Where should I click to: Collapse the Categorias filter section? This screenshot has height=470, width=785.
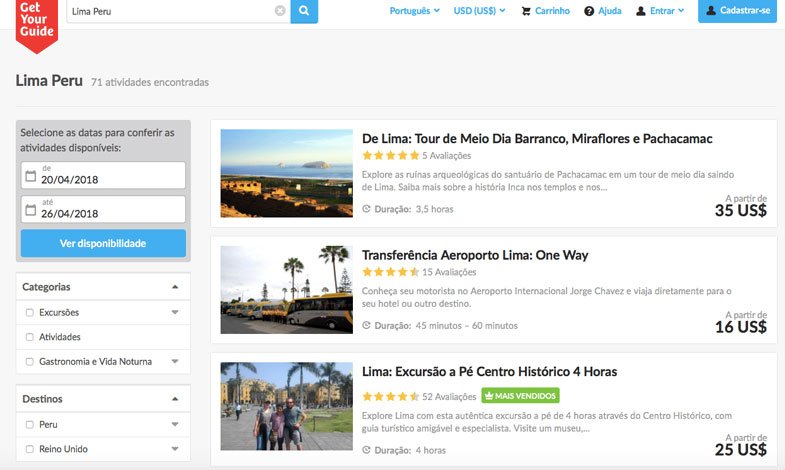click(x=175, y=287)
